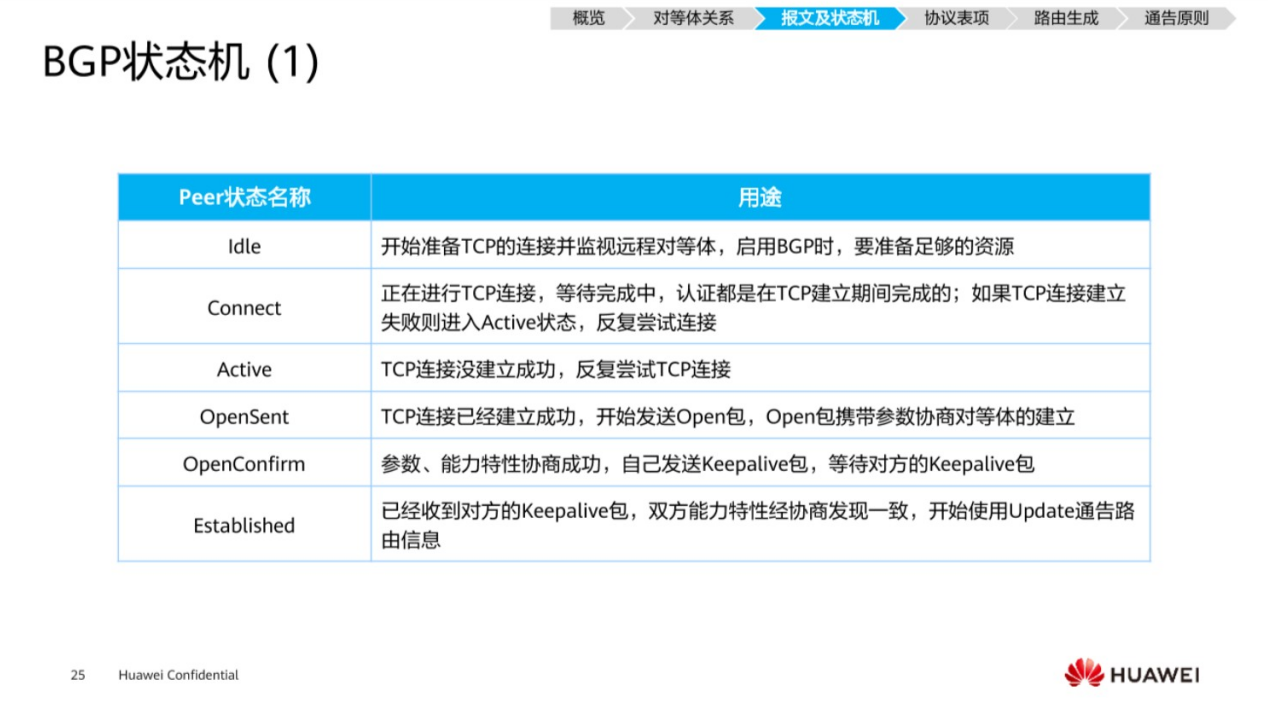This screenshot has height=708, width=1268.
Task: Click the Connect state cell
Action: click(x=245, y=307)
